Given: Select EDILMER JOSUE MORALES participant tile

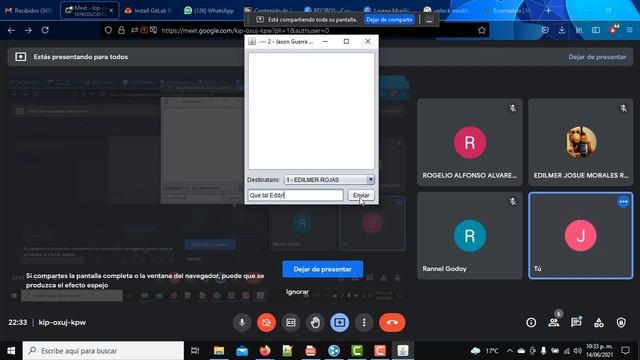Looking at the screenshot, I should coord(580,142).
